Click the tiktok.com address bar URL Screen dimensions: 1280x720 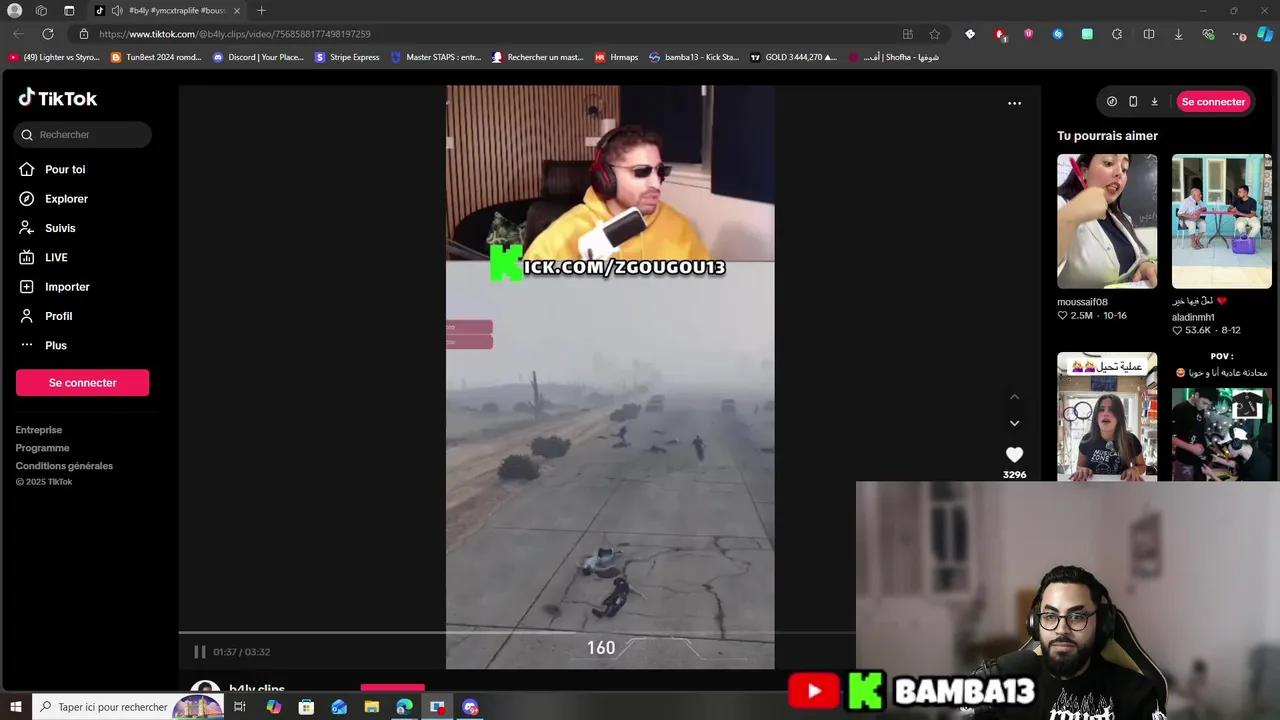pos(235,34)
